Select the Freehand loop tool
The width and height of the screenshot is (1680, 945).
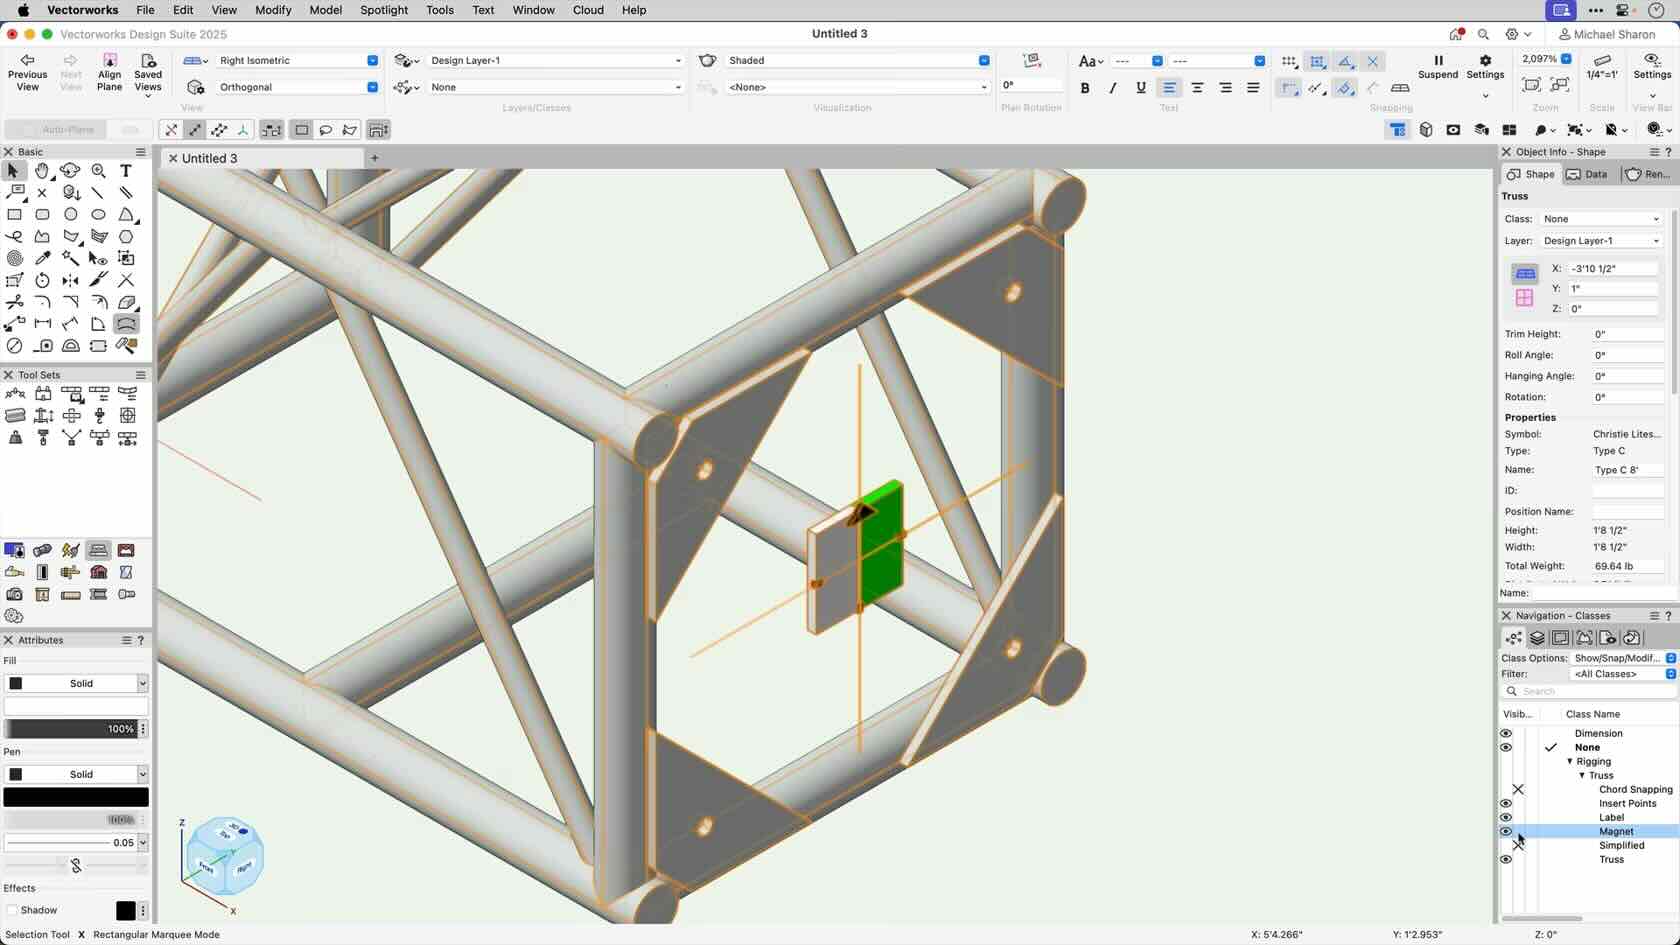pyautogui.click(x=14, y=237)
